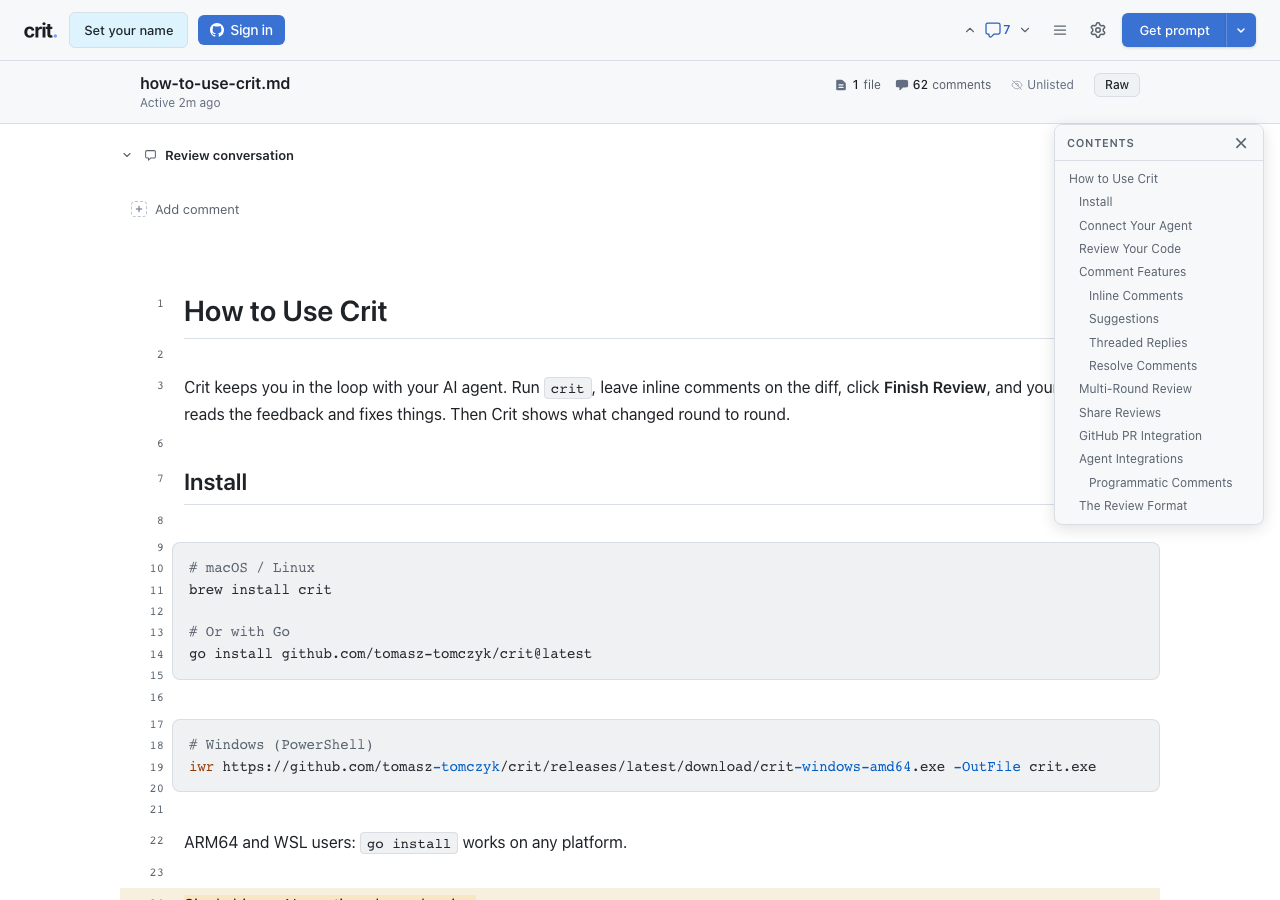View the Raw markdown file
Screen dimensions: 1280x900
[x=1117, y=85]
